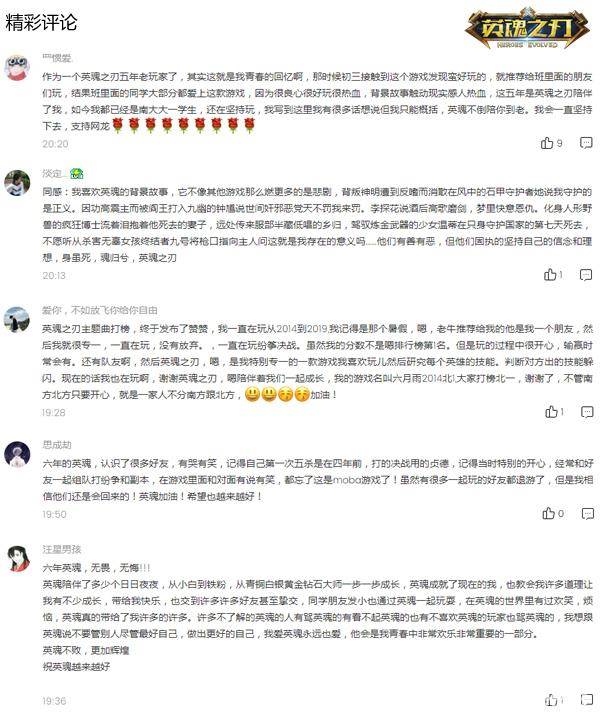Like 思成劫's comment posted at 19:50
Viewport: 600px width, 721px height.
tap(549, 513)
